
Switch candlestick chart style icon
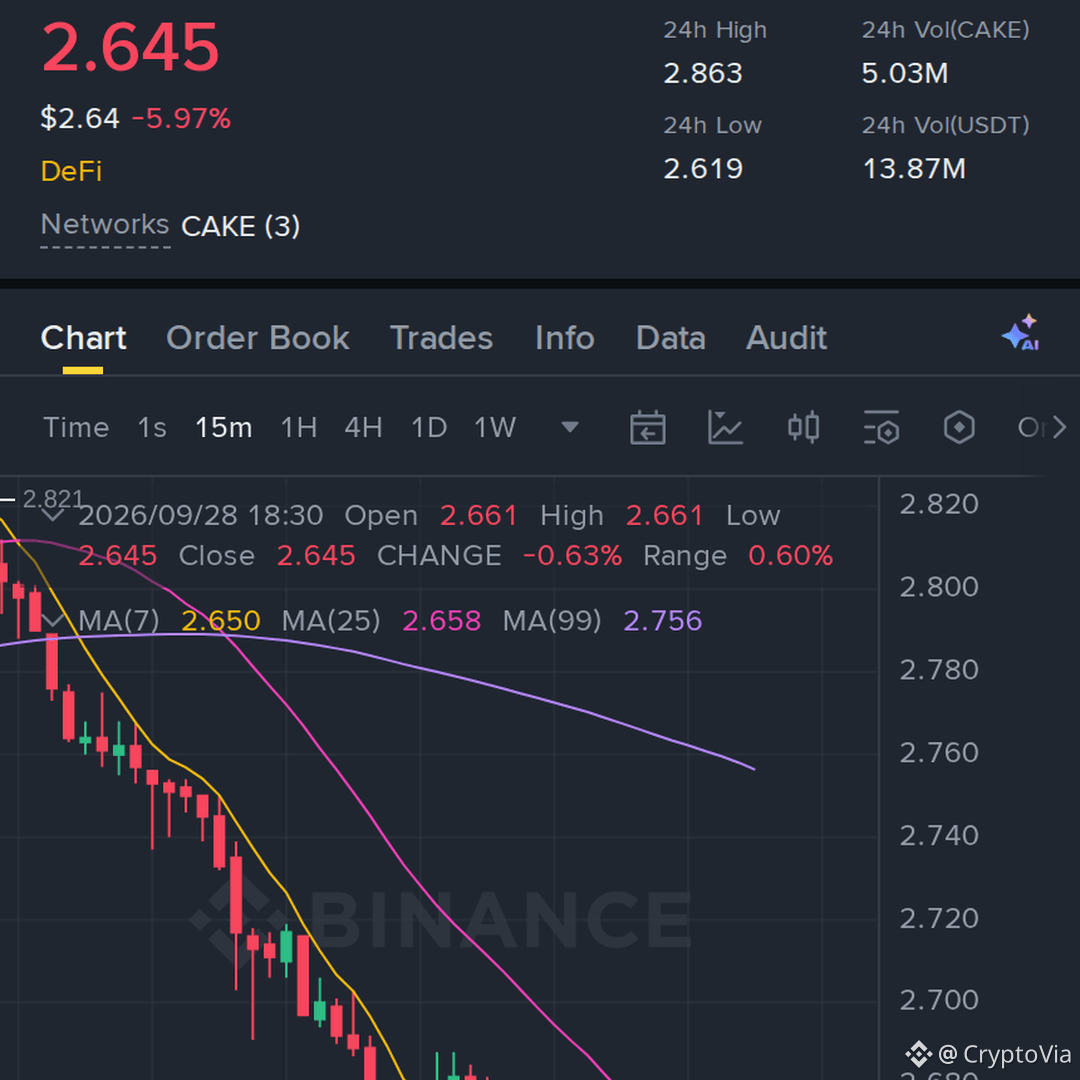click(803, 428)
